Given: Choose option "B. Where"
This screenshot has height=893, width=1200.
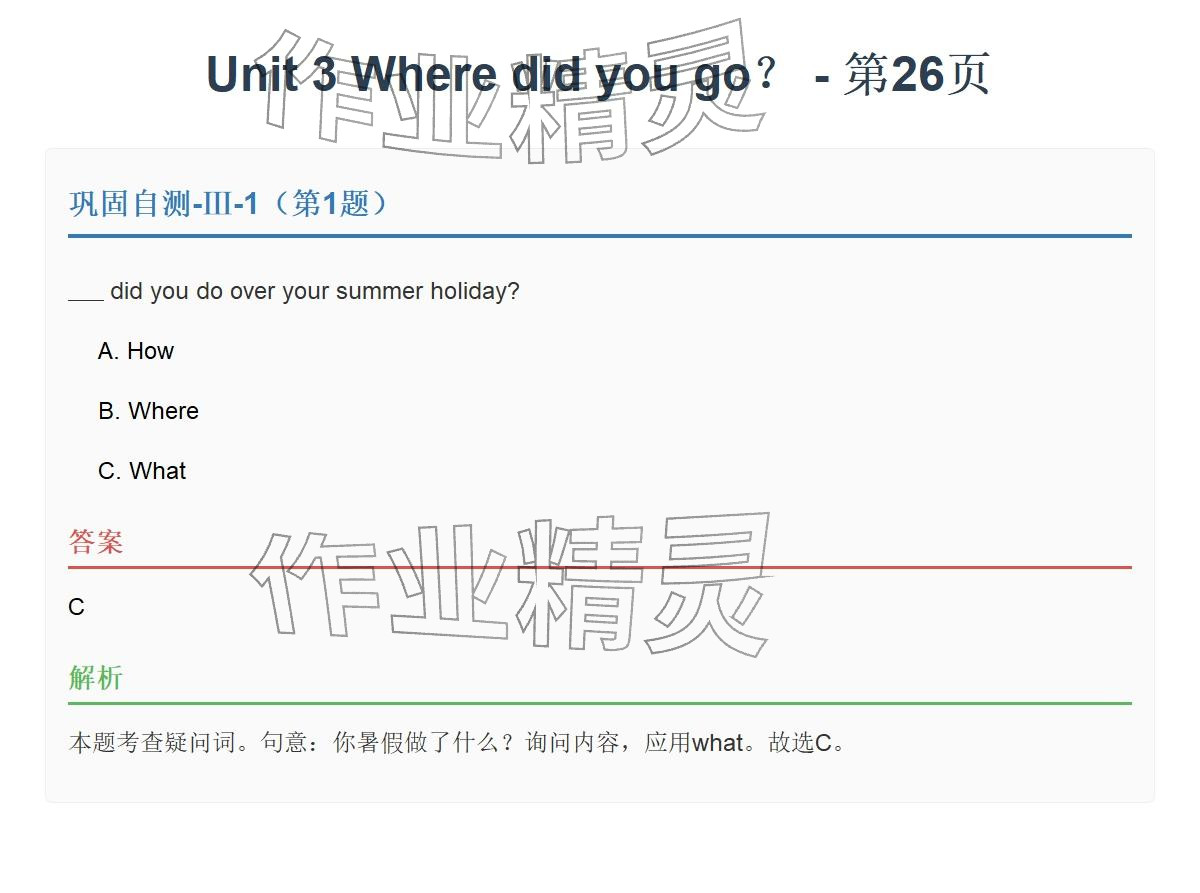Looking at the screenshot, I should point(148,411).
